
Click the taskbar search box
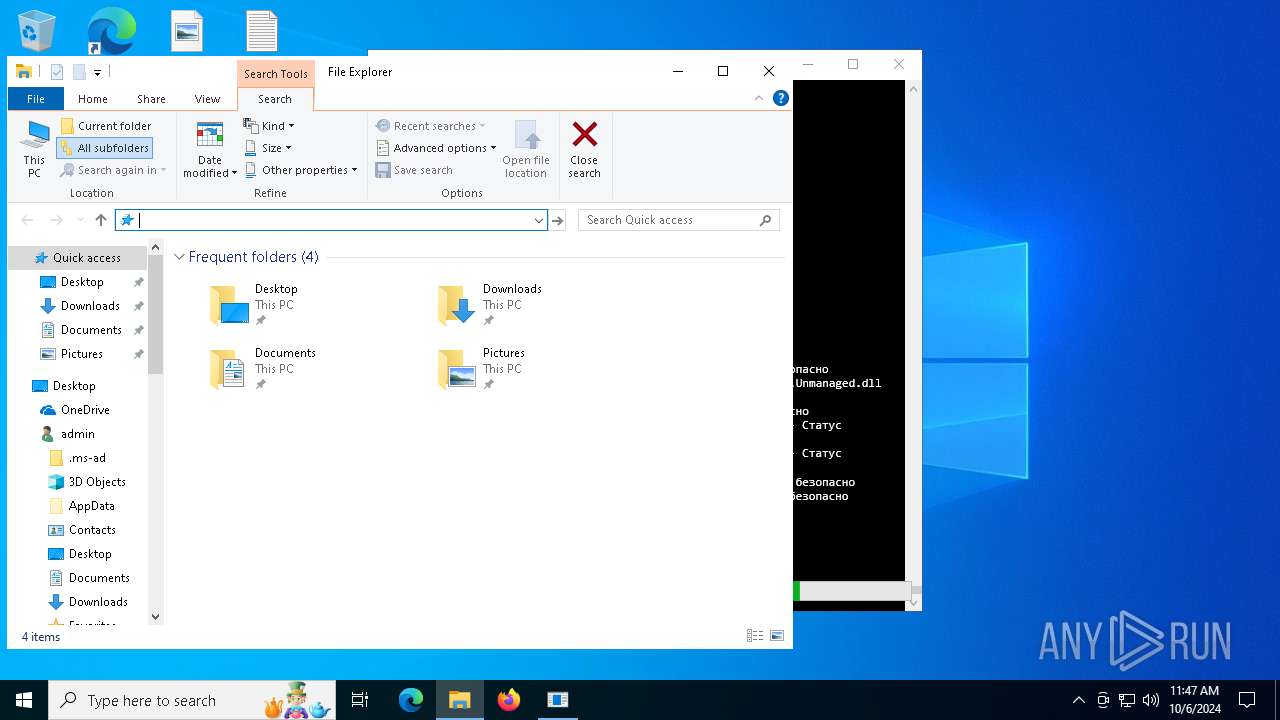[192, 700]
